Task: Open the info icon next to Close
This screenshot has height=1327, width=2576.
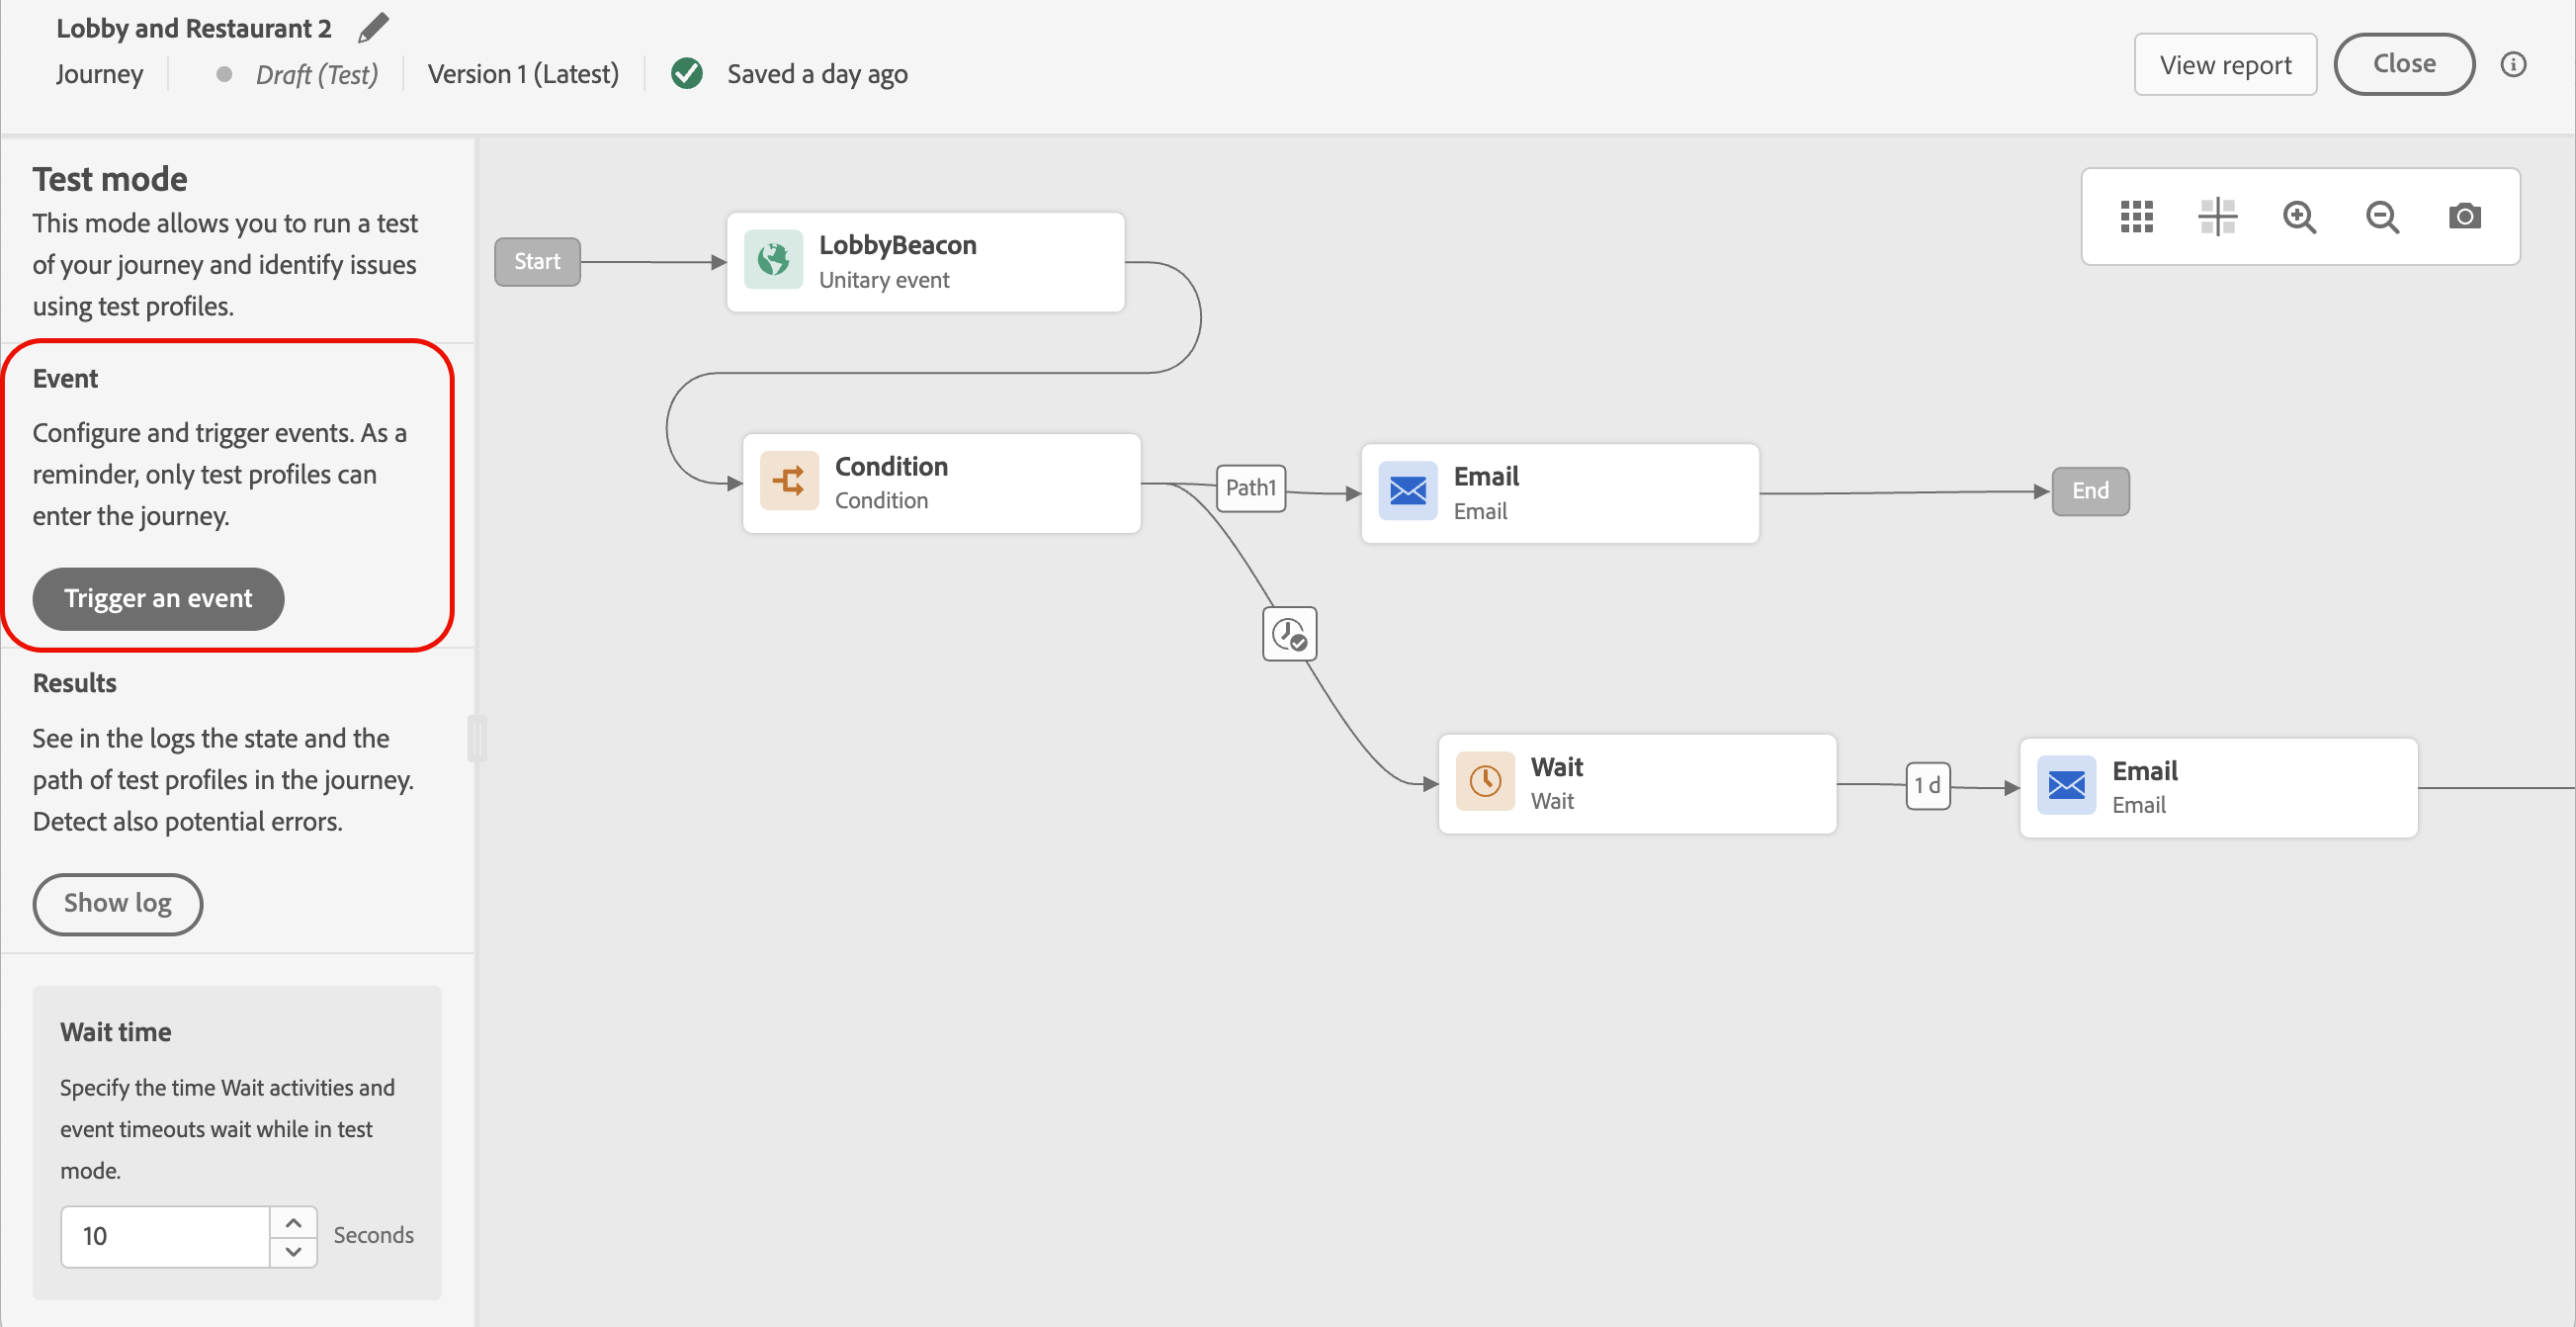Action: [2513, 65]
